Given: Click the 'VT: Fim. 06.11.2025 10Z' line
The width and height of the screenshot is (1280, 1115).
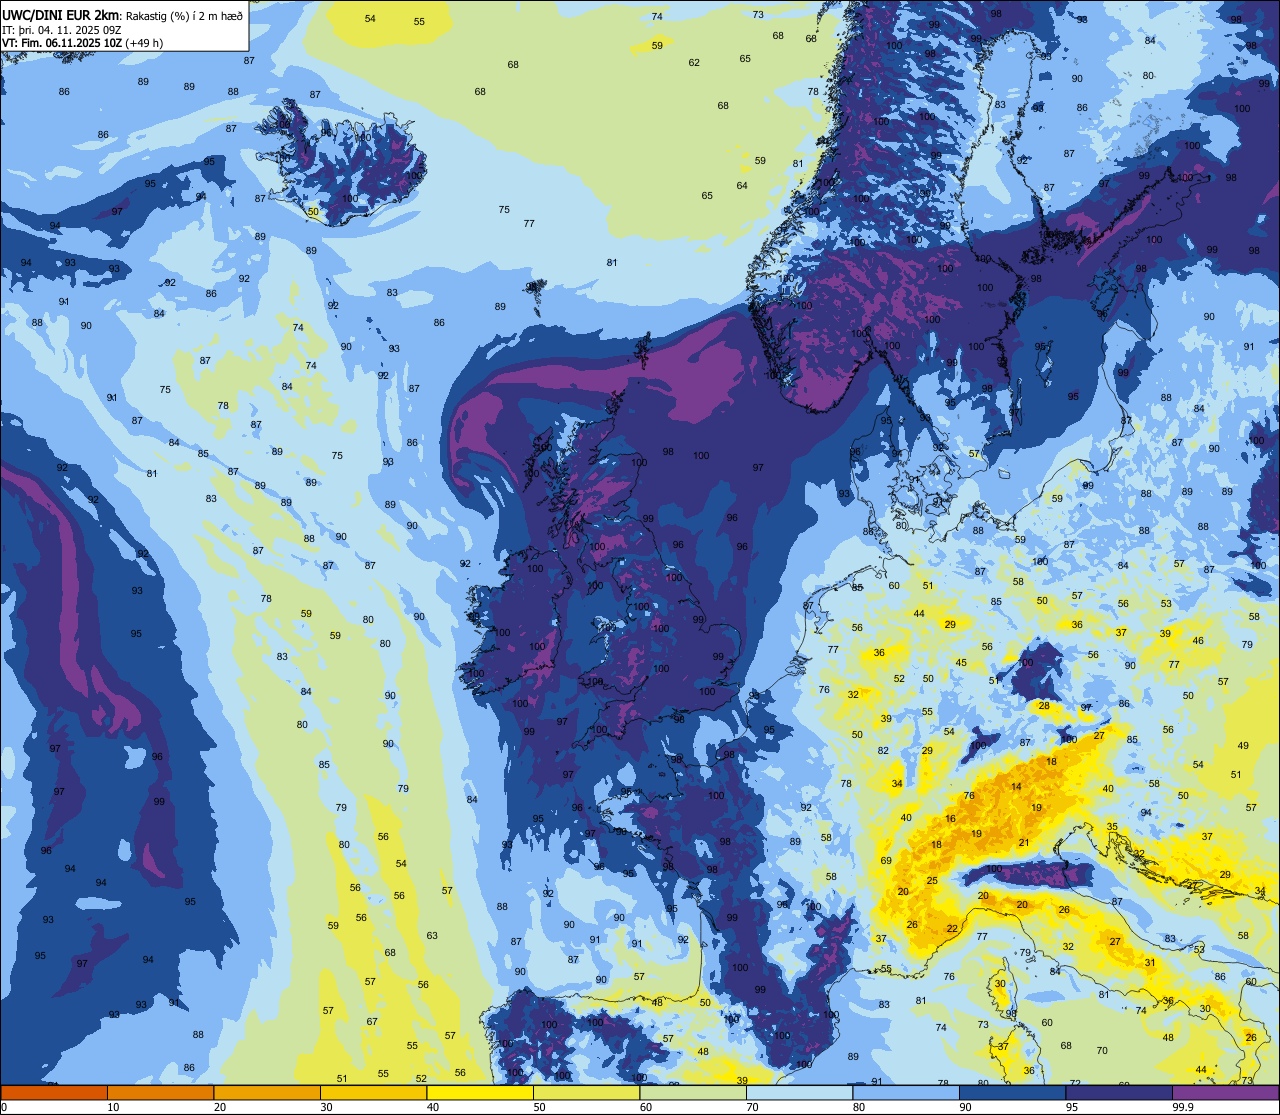Looking at the screenshot, I should [62, 42].
